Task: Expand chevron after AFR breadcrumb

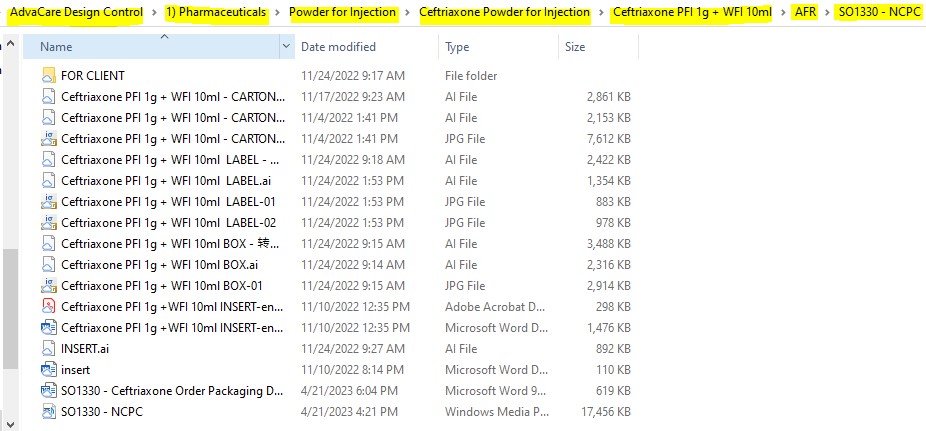Action: pos(827,12)
